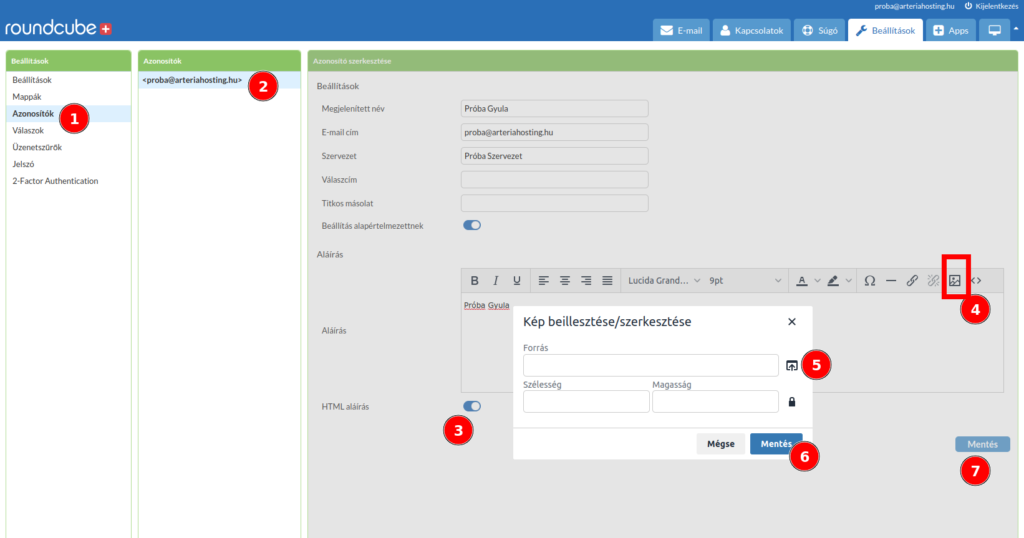Insert a link using the chain icon
The width and height of the screenshot is (1024, 538).
[912, 281]
